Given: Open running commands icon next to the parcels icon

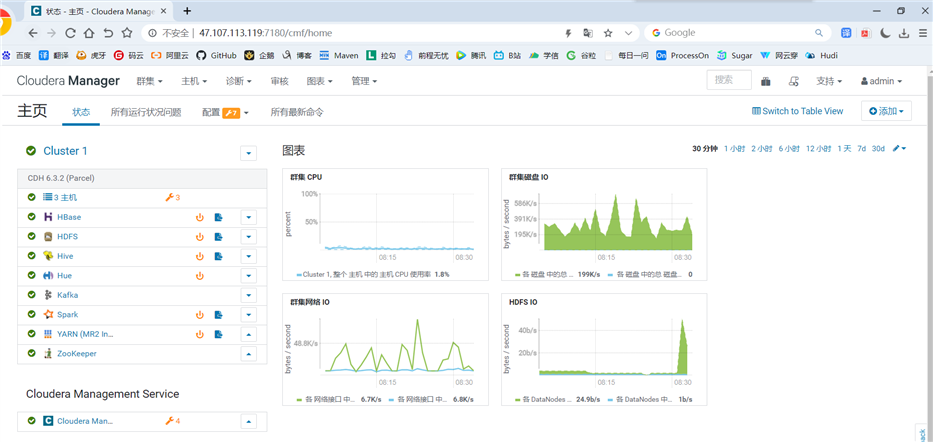Looking at the screenshot, I should (793, 81).
